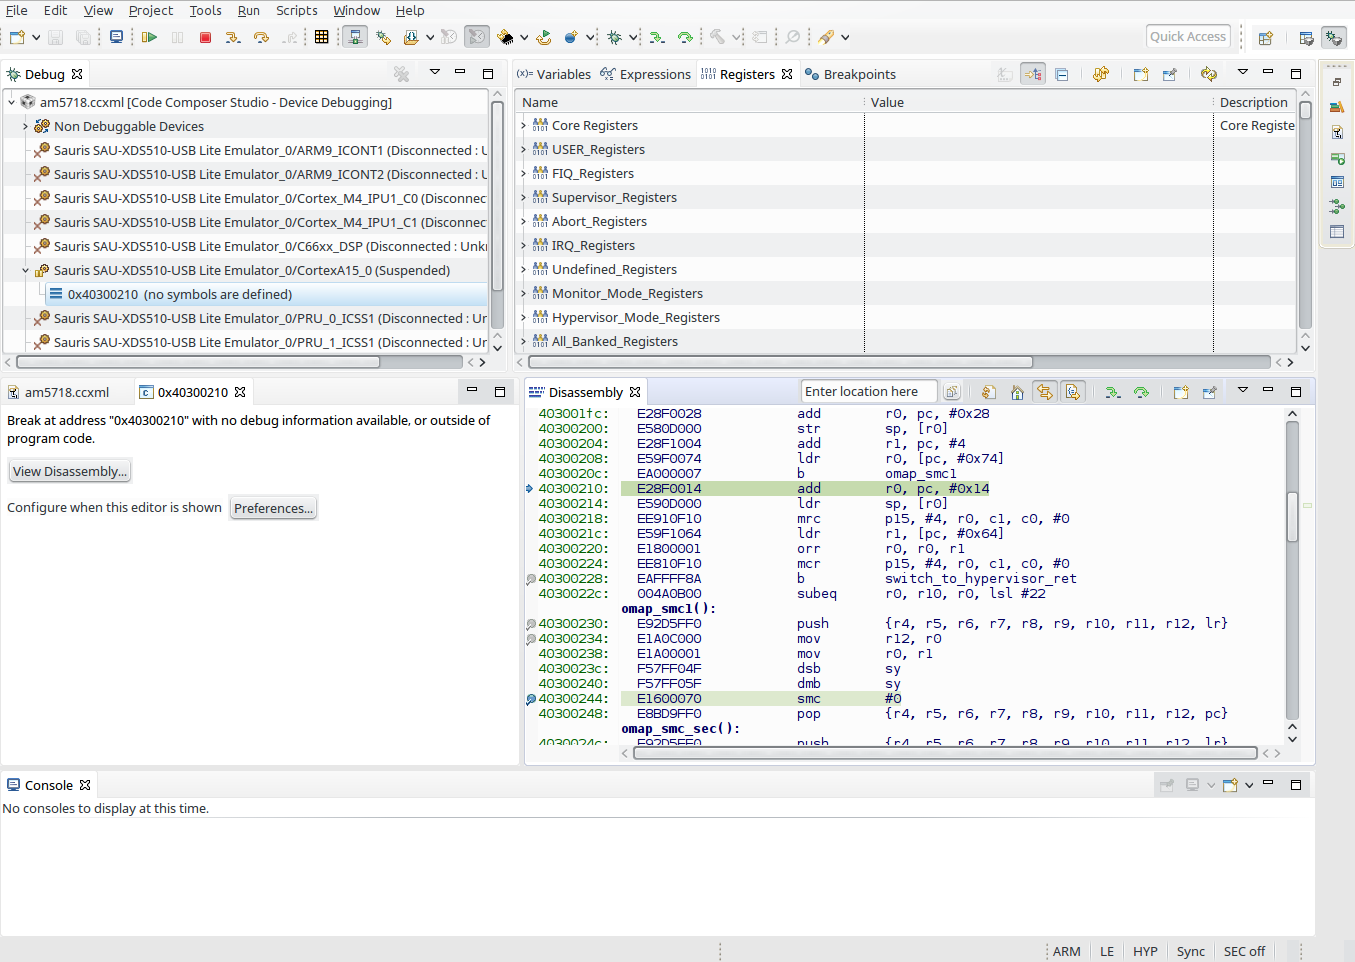Switch to the Breakpoints tab
The image size is (1355, 962).
click(858, 74)
